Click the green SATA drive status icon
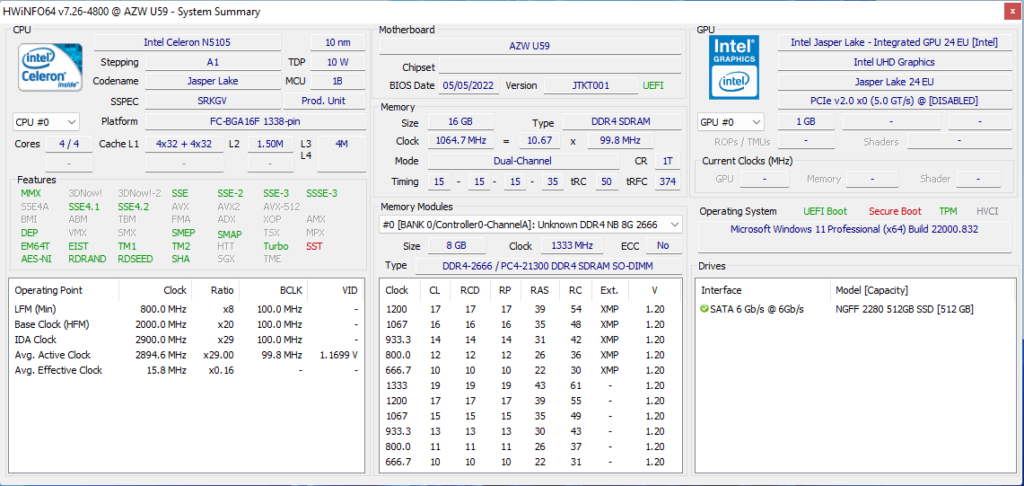1024x486 pixels. coord(704,309)
